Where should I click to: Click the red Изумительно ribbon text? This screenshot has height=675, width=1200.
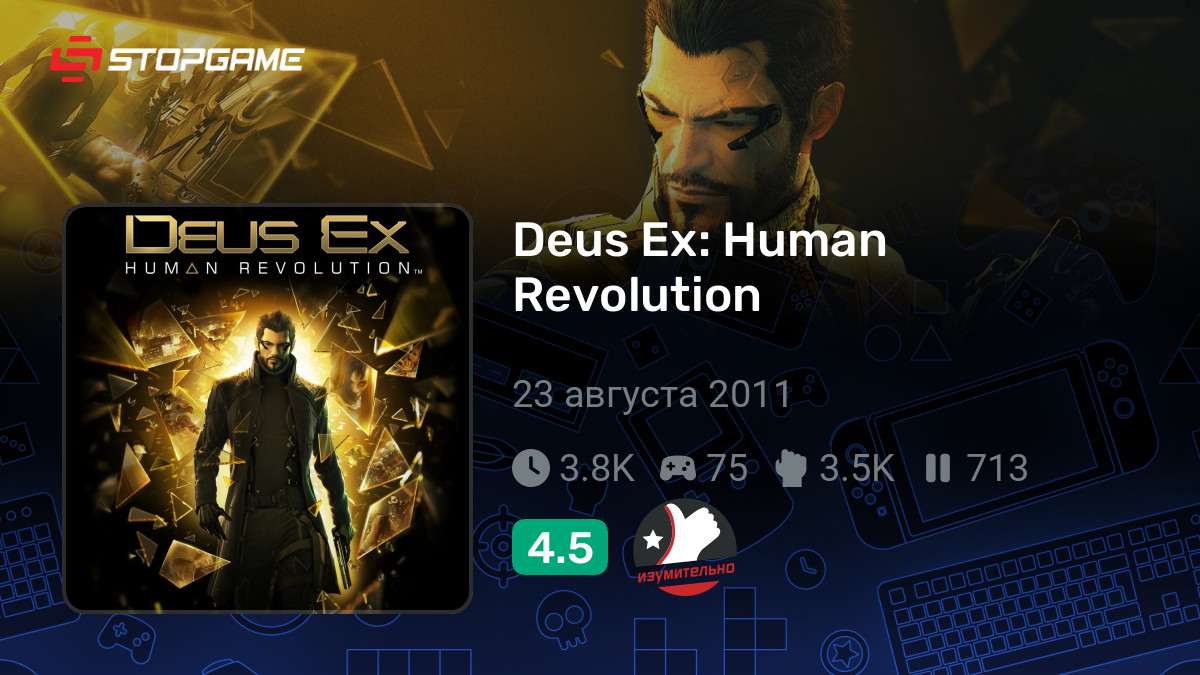(x=686, y=571)
